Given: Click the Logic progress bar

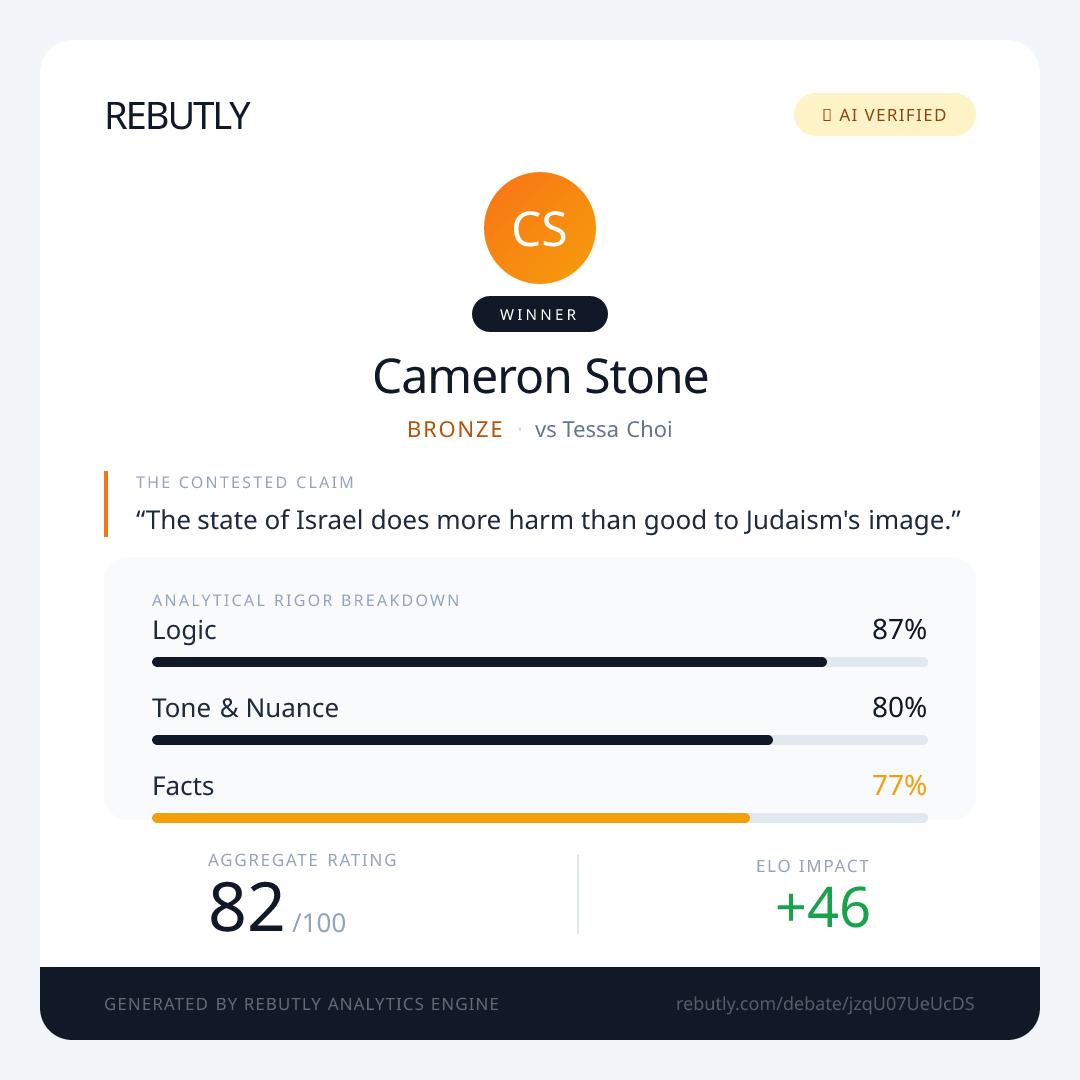Looking at the screenshot, I should (540, 662).
